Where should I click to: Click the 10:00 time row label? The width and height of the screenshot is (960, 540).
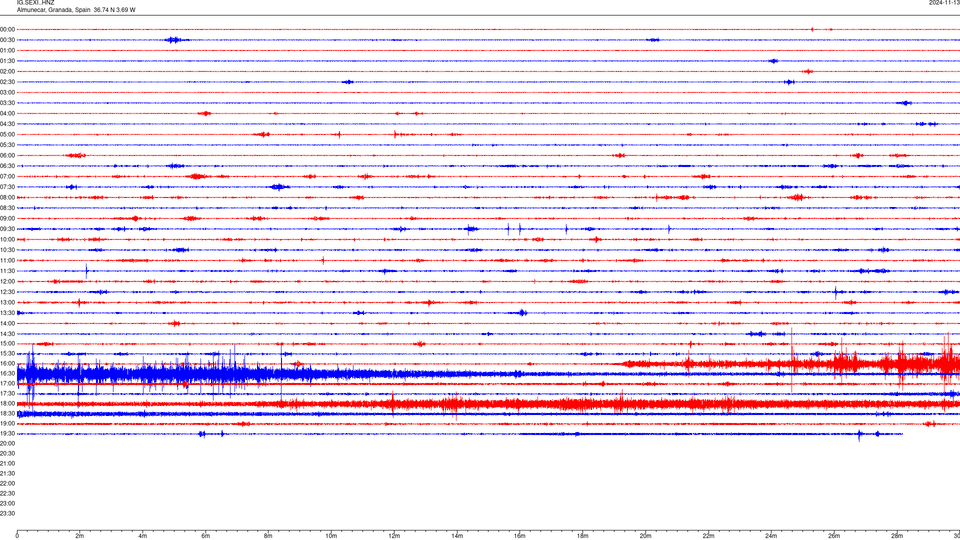click(x=7, y=239)
